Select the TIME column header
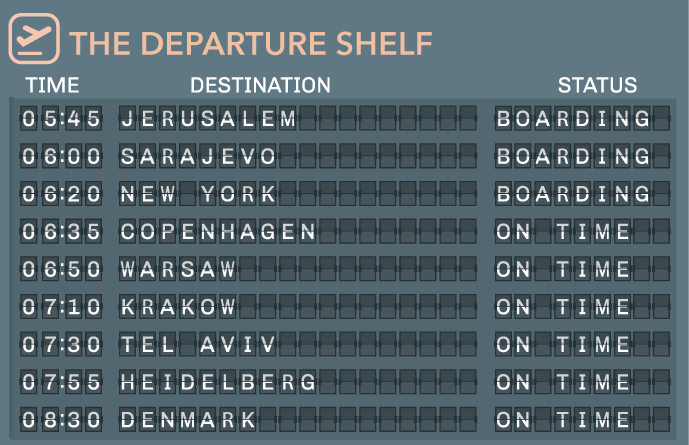The image size is (689, 445). (x=53, y=85)
